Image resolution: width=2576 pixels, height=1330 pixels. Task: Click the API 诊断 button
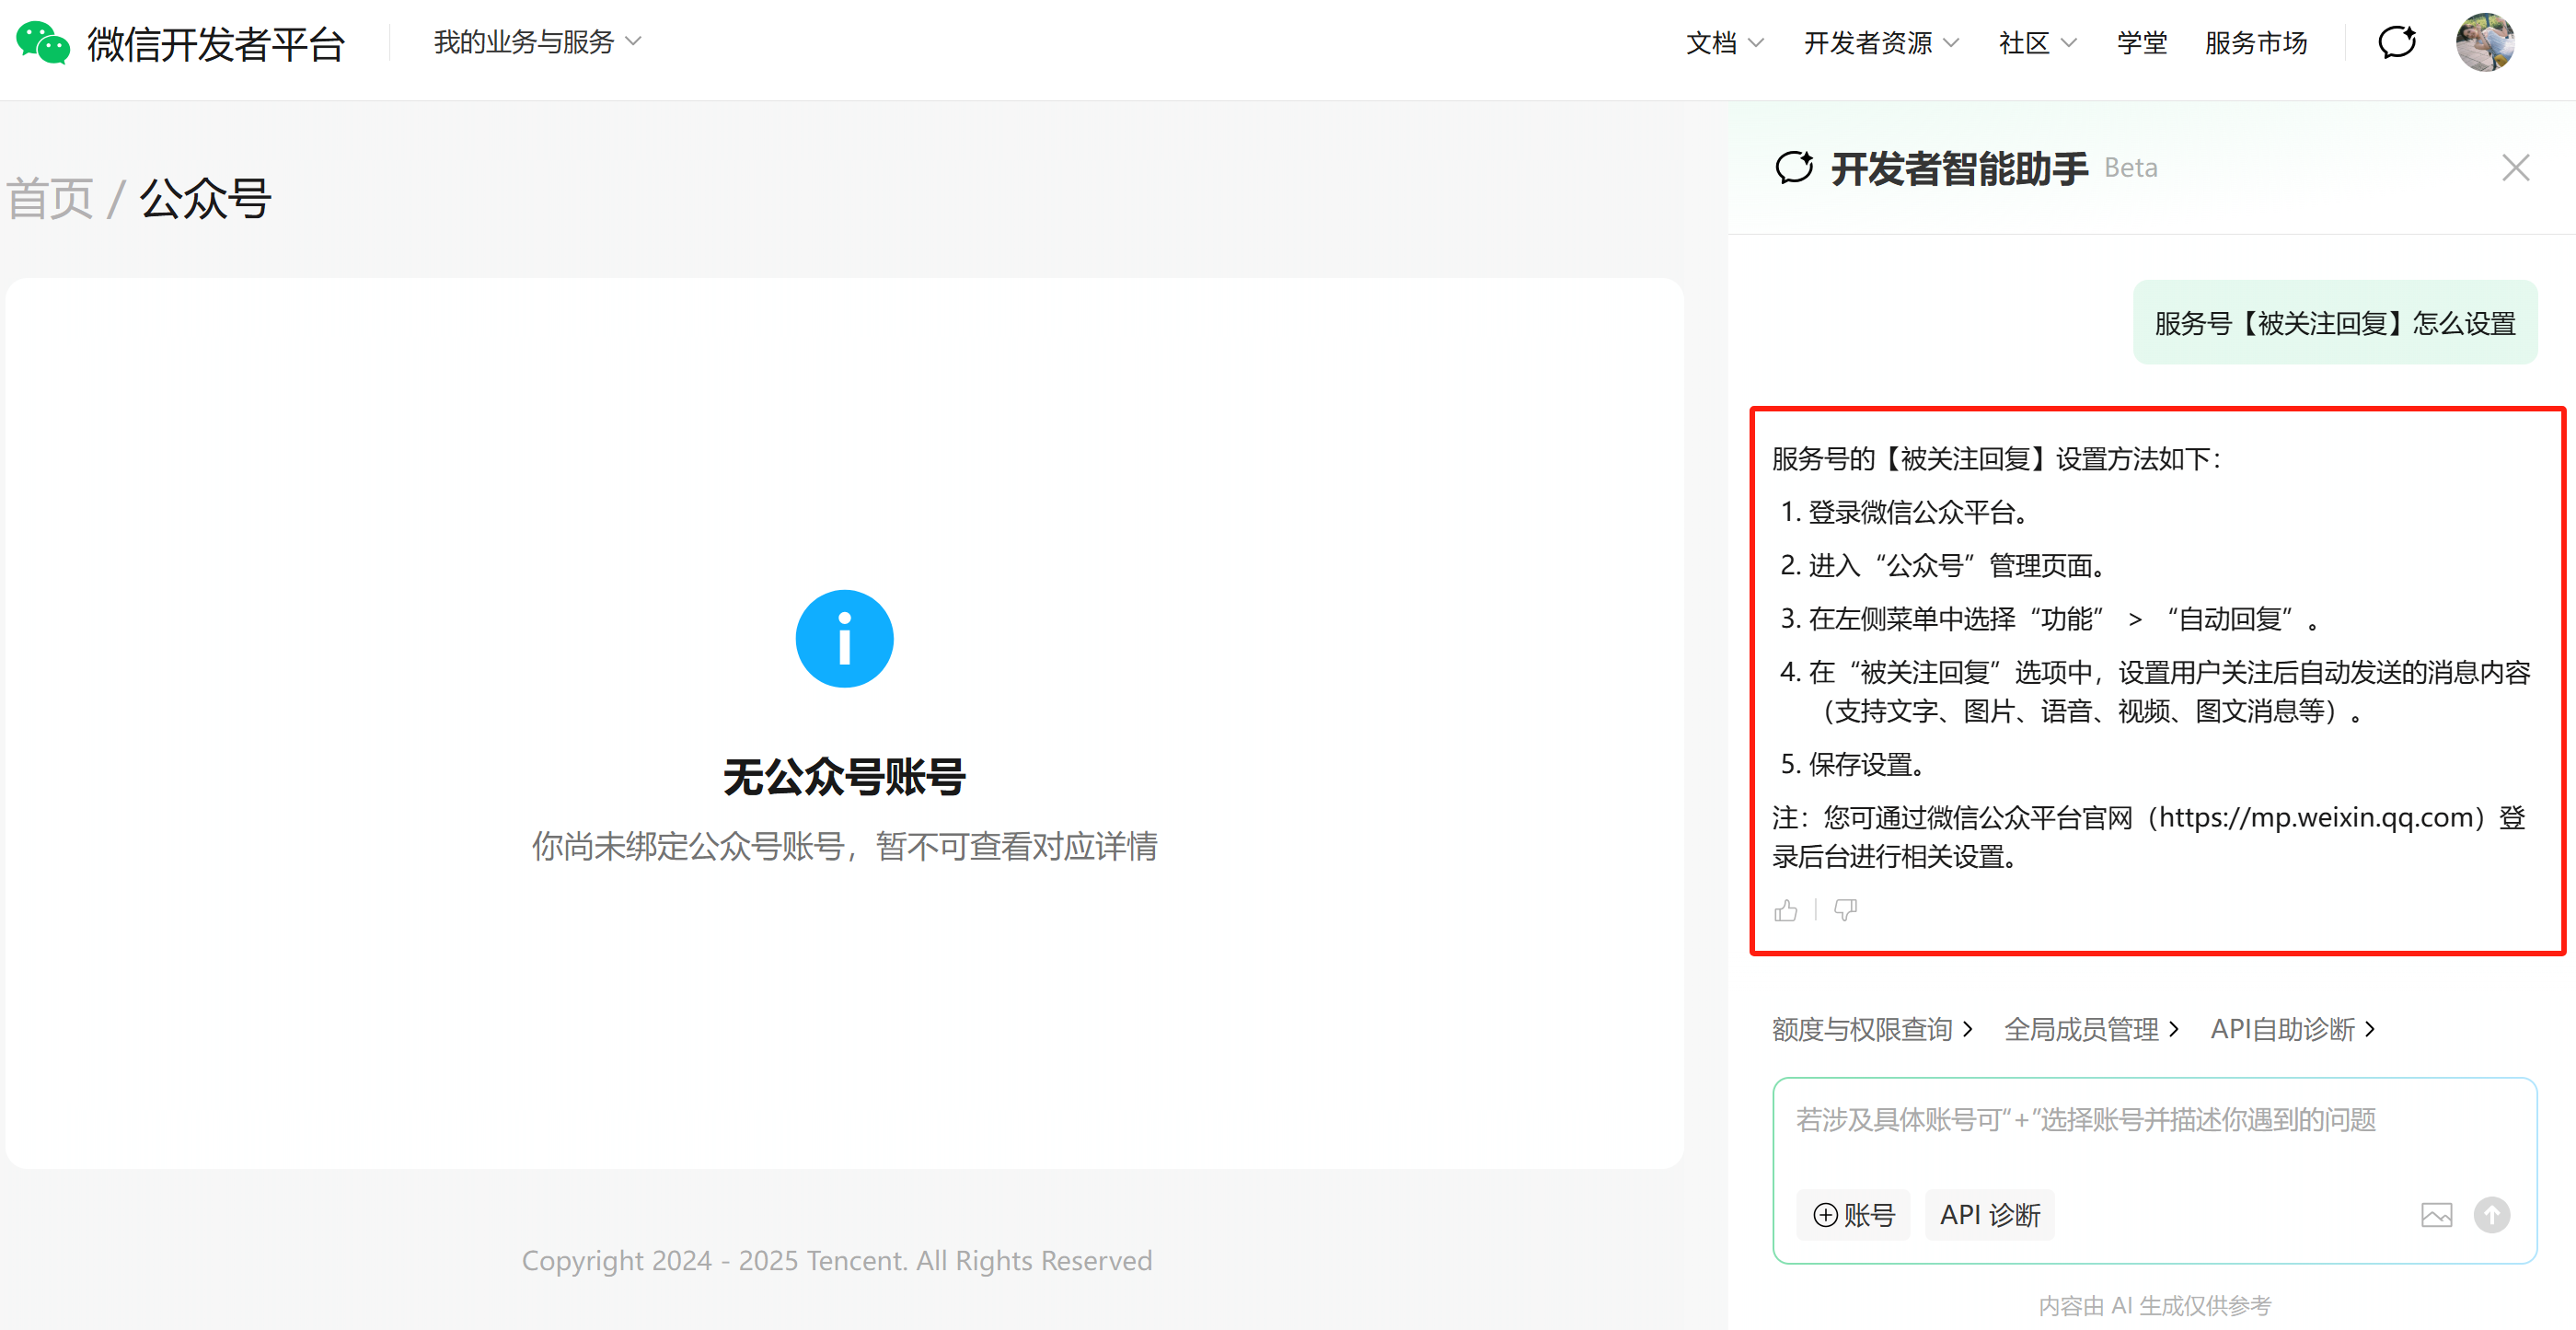pos(1989,1215)
